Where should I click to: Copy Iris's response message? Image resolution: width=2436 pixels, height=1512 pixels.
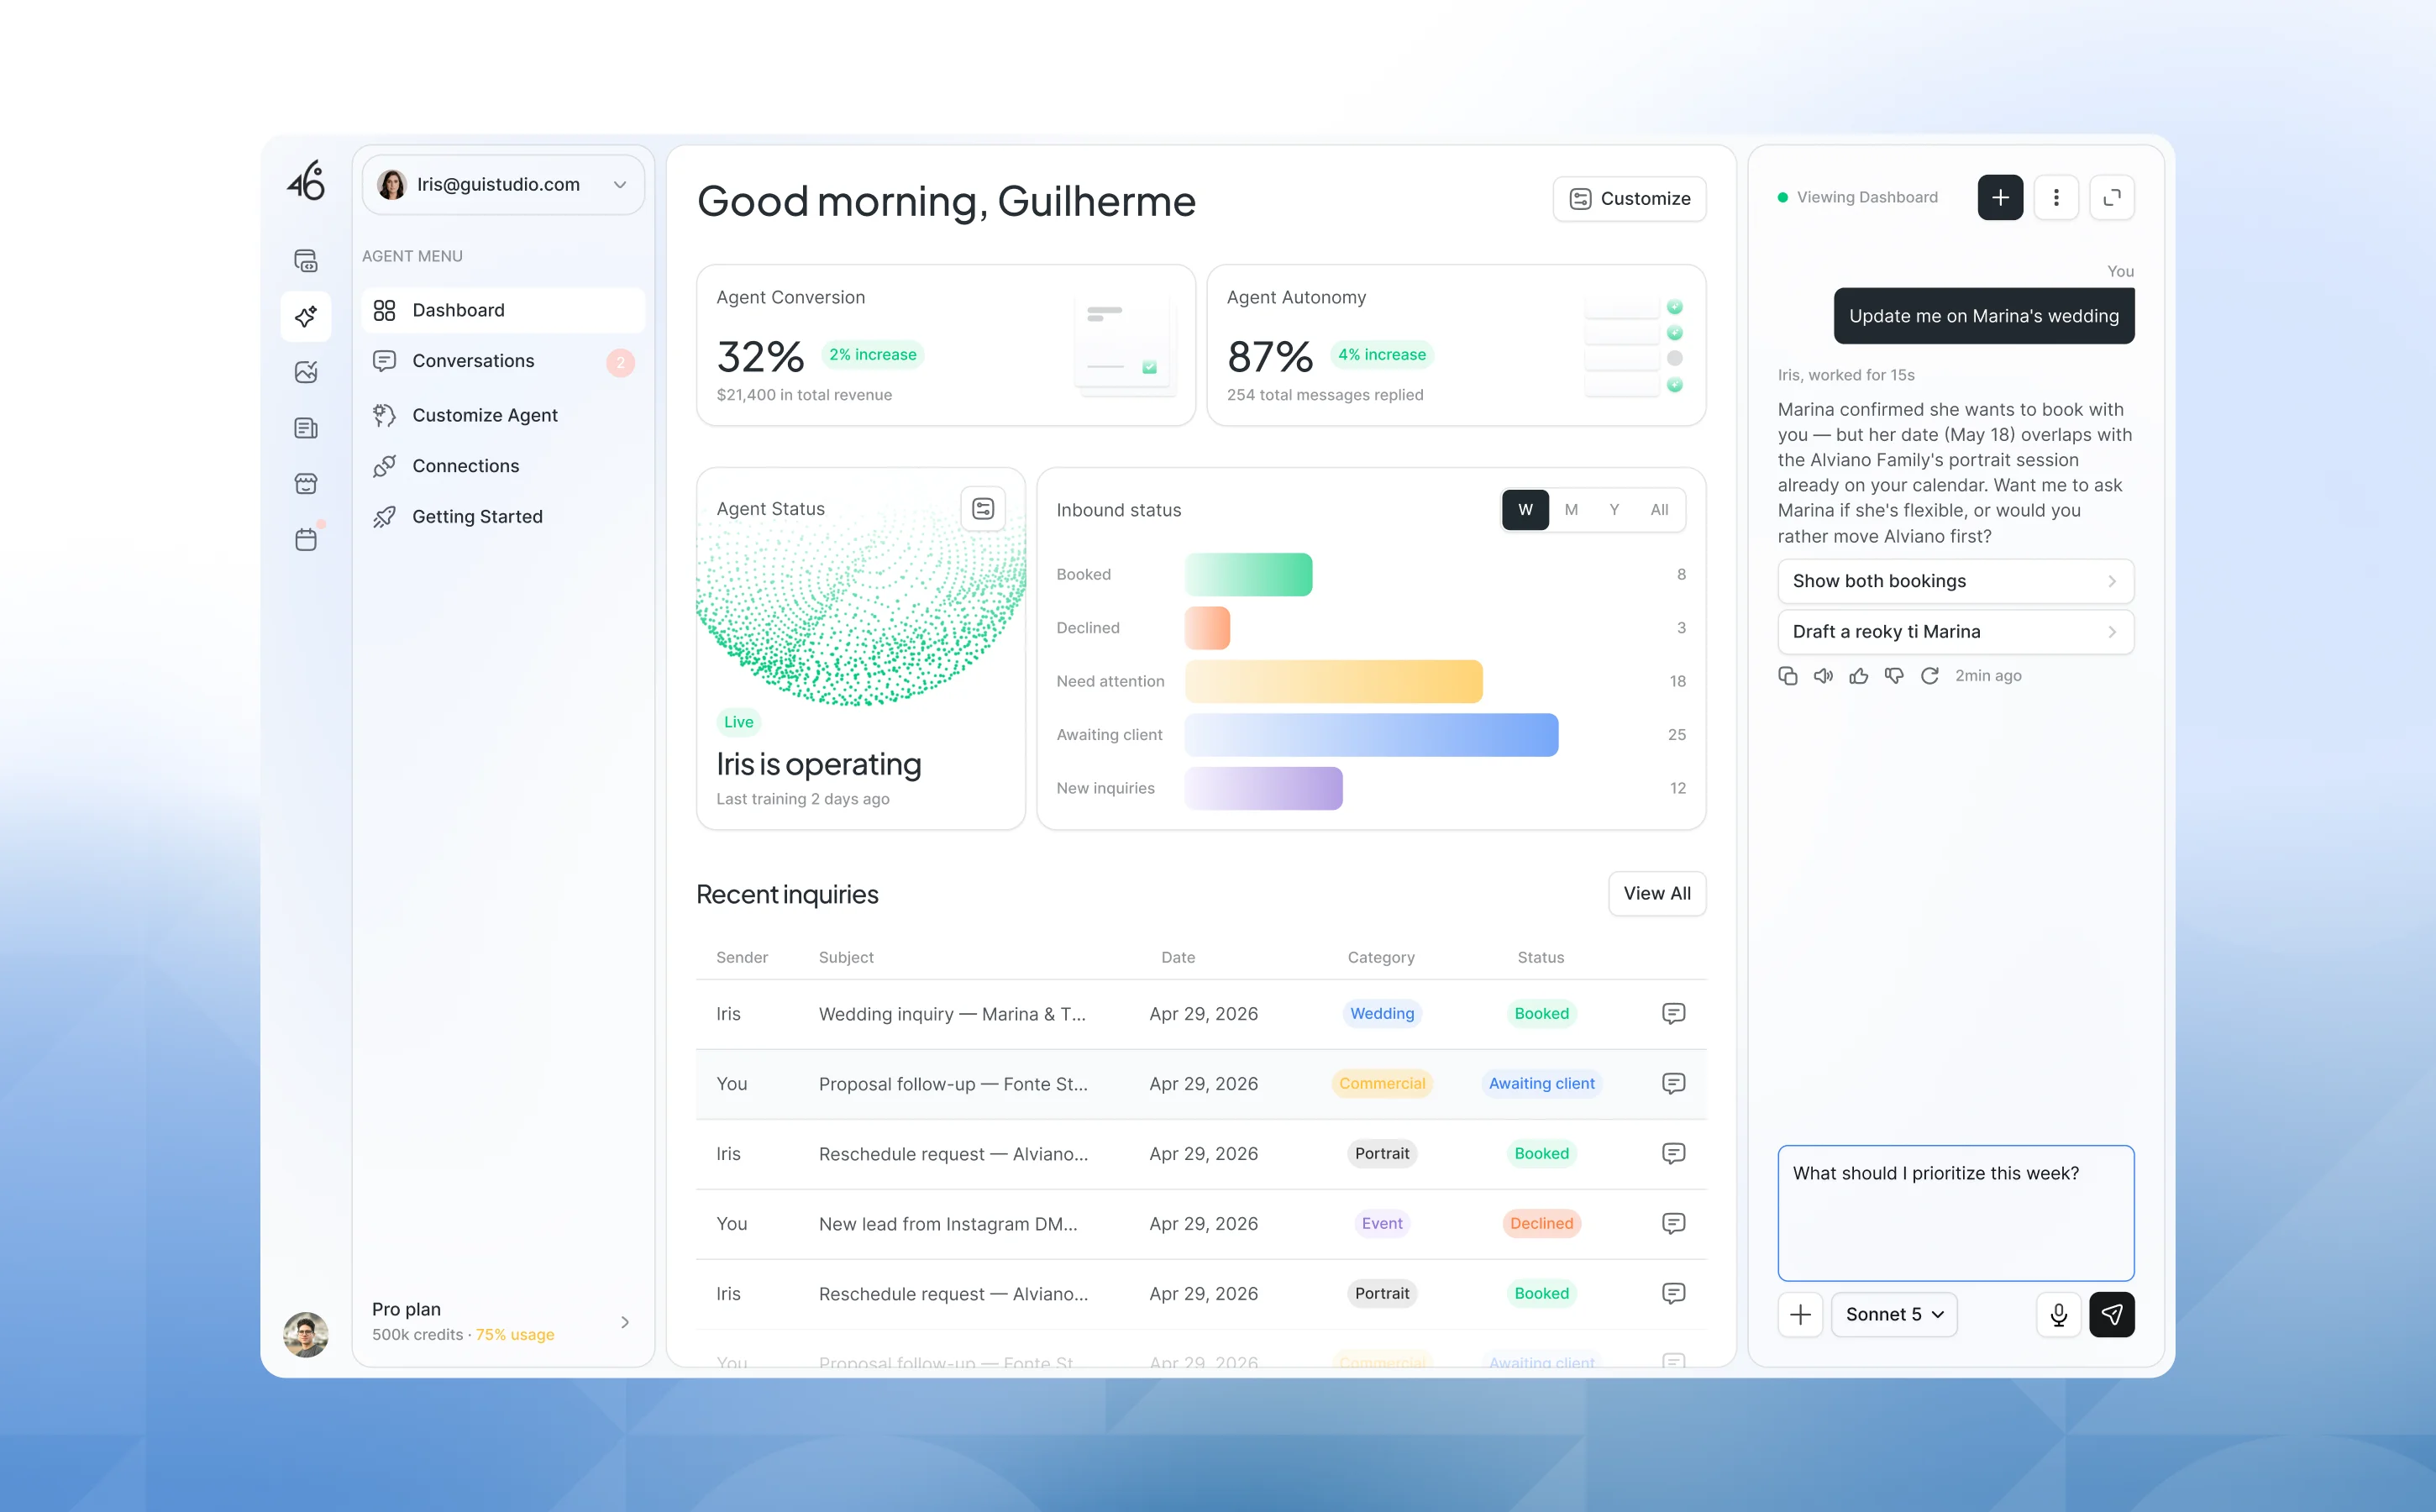(1788, 676)
